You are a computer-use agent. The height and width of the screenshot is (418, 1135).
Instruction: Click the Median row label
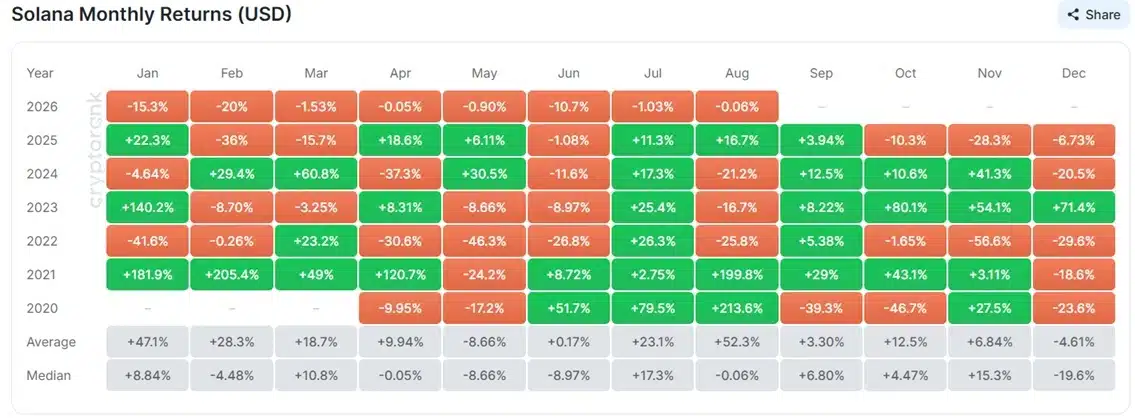[48, 375]
